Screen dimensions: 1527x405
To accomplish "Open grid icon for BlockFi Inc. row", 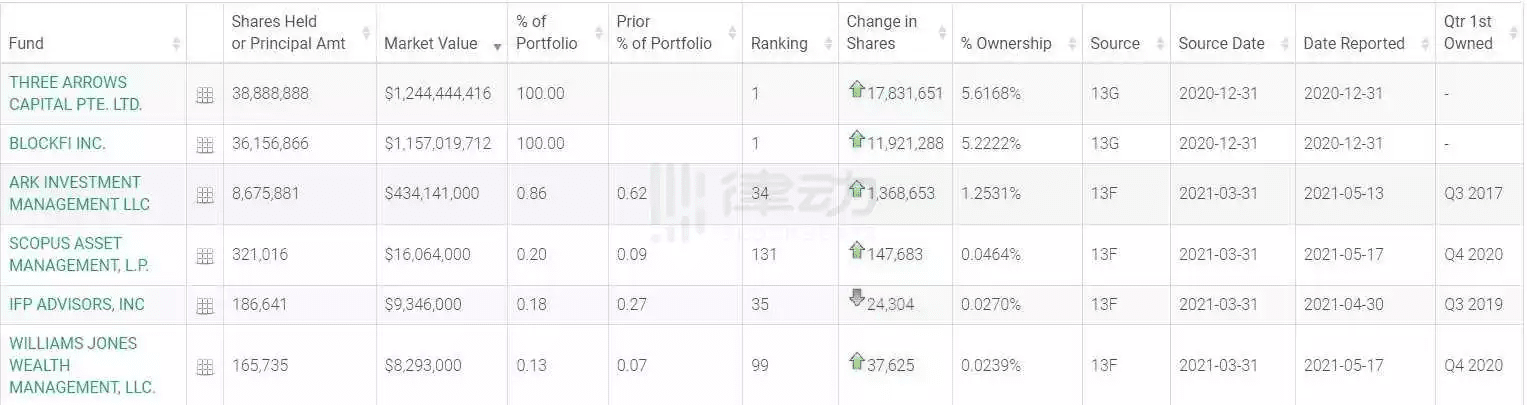I will [x=205, y=145].
